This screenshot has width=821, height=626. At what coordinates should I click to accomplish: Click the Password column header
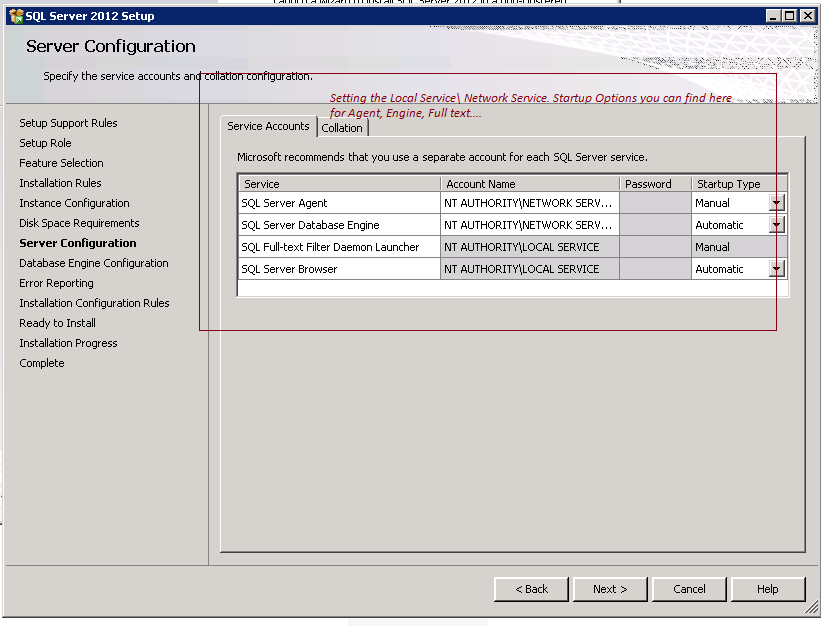click(656, 184)
